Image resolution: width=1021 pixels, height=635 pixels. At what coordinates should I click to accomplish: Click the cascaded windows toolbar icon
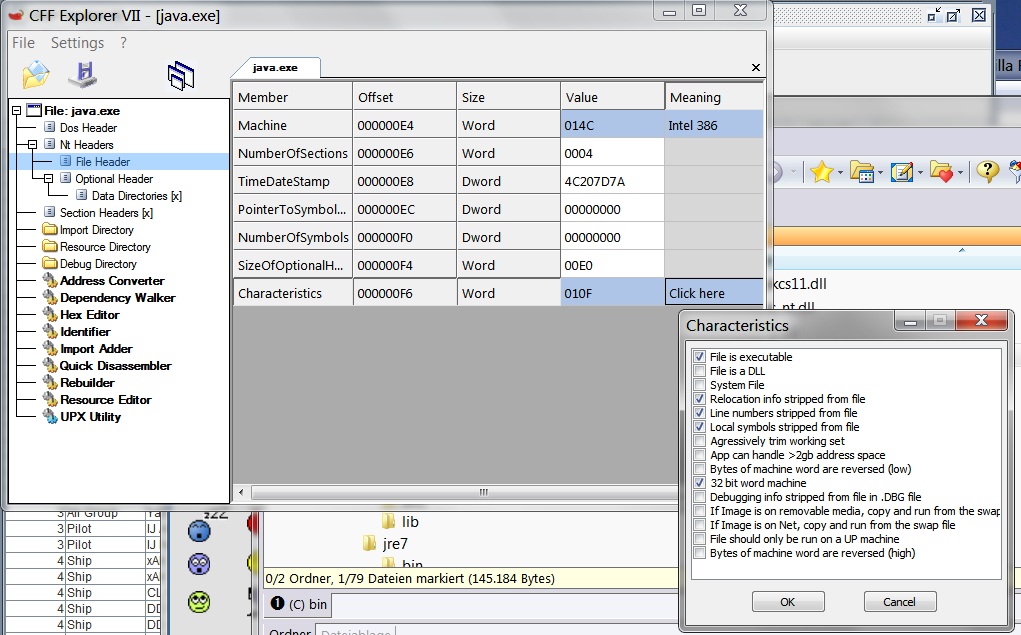(x=180, y=76)
